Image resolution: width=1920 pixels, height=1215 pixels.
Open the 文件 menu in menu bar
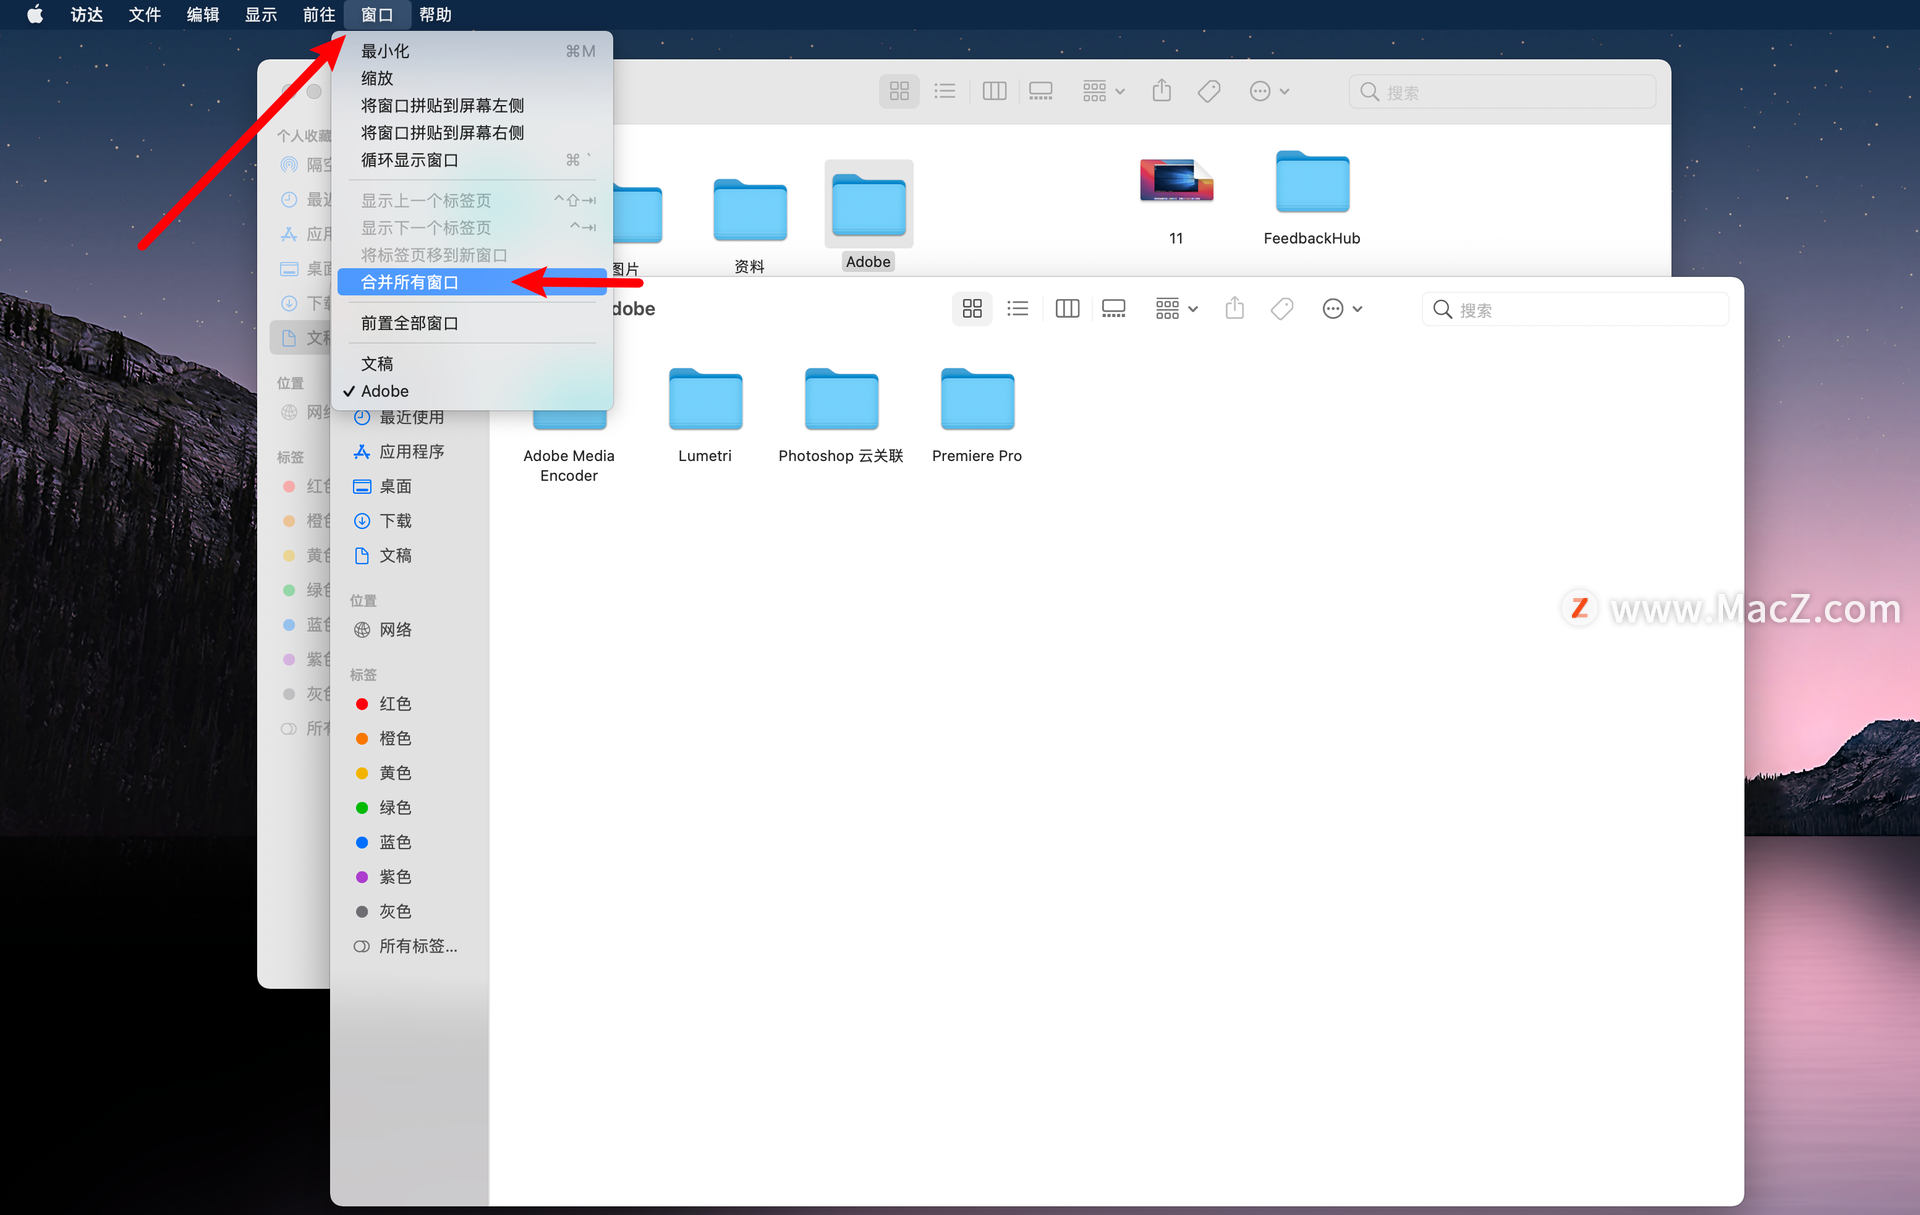145,14
